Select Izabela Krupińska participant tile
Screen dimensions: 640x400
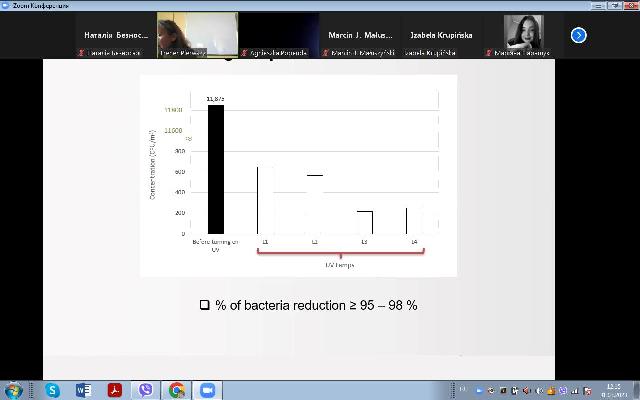[x=441, y=35]
